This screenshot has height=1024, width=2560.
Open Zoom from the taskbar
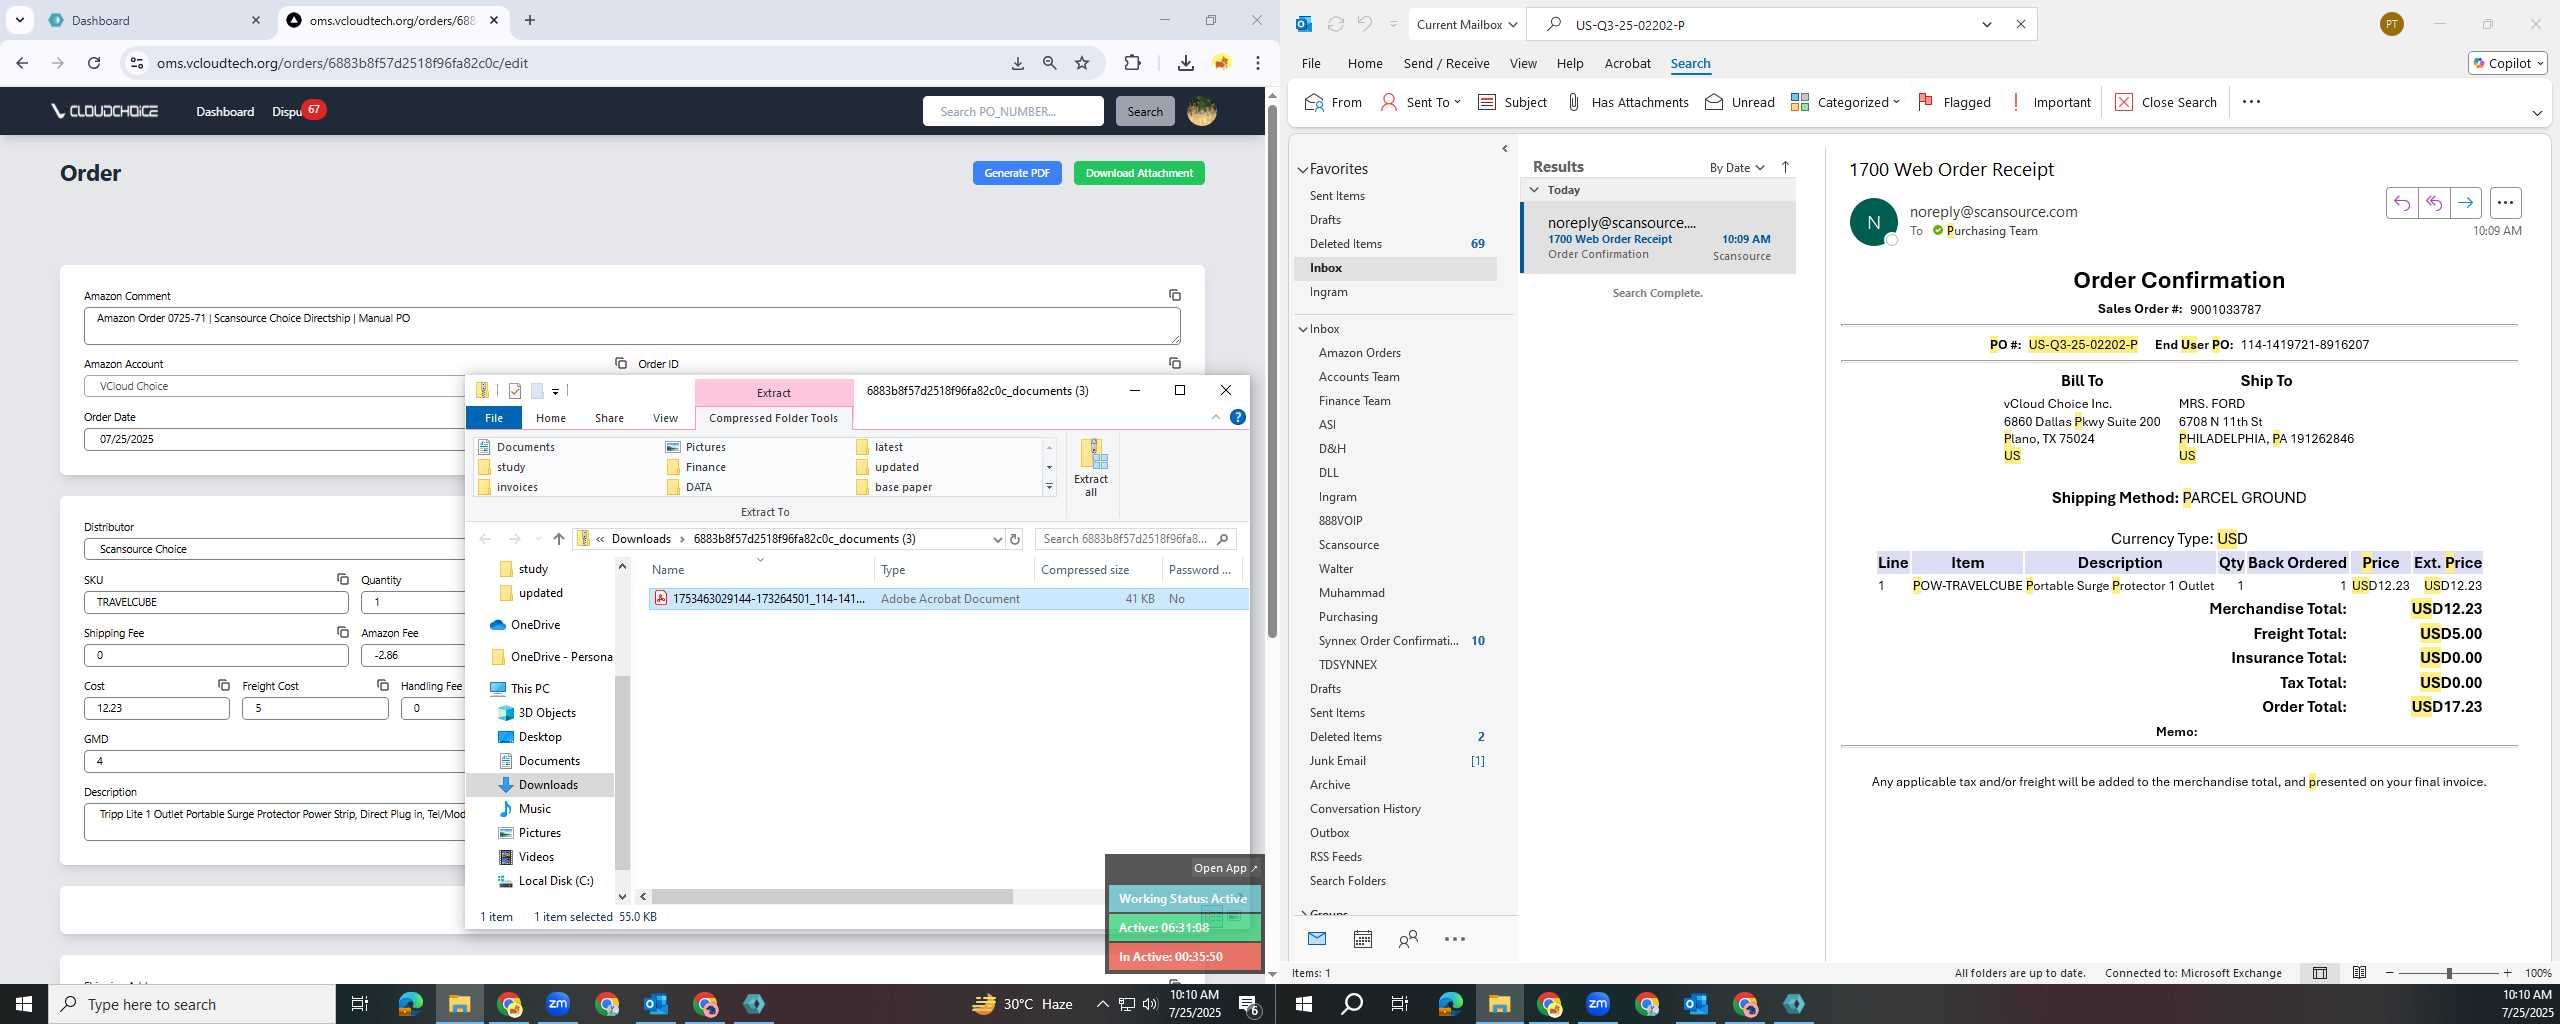point(558,1004)
